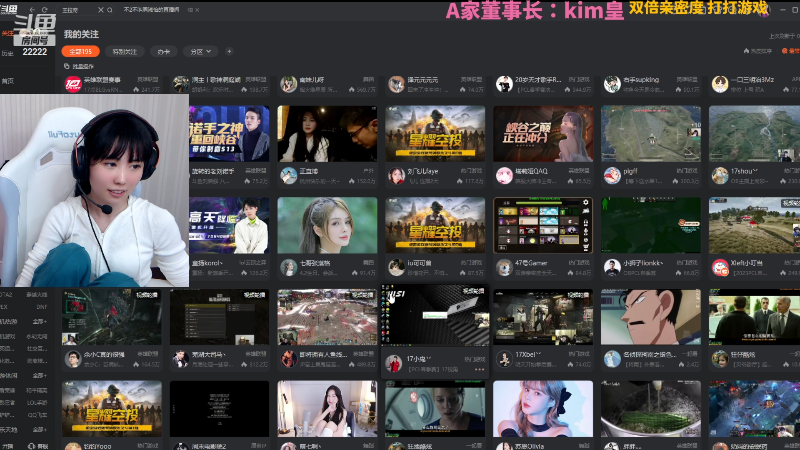Click the pigff avatar
Screen dimensions: 800x450
pos(612,176)
